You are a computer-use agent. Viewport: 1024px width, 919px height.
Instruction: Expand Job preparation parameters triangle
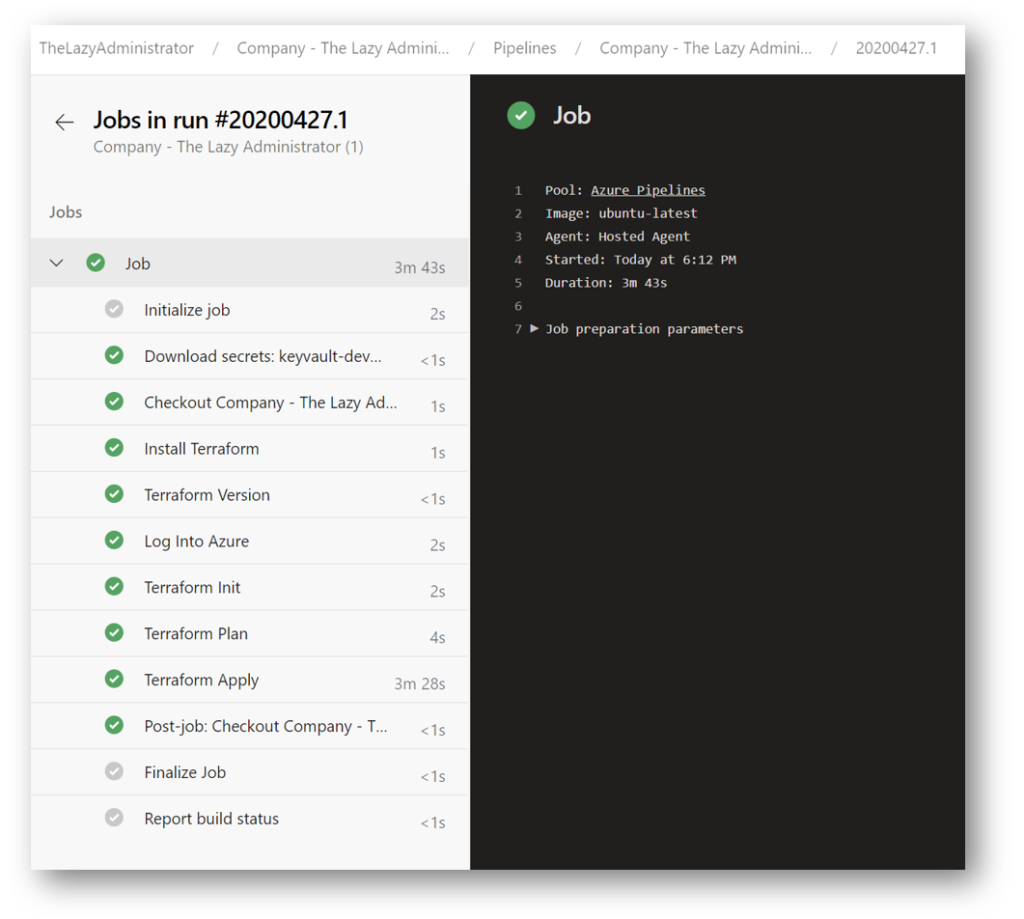[x=534, y=329]
